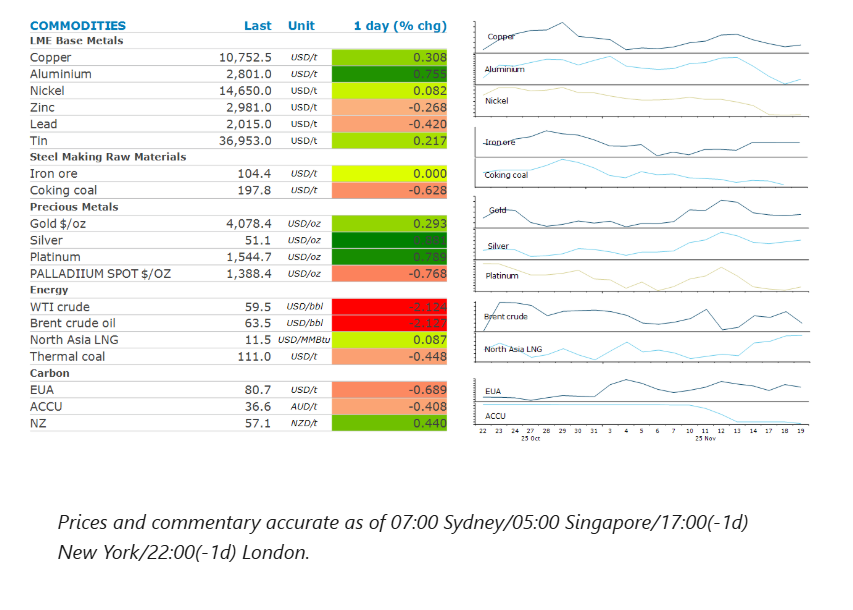Click Iron ore change cell 0.000
Image resolution: width=853 pixels, height=610 pixels.
pyautogui.click(x=390, y=174)
